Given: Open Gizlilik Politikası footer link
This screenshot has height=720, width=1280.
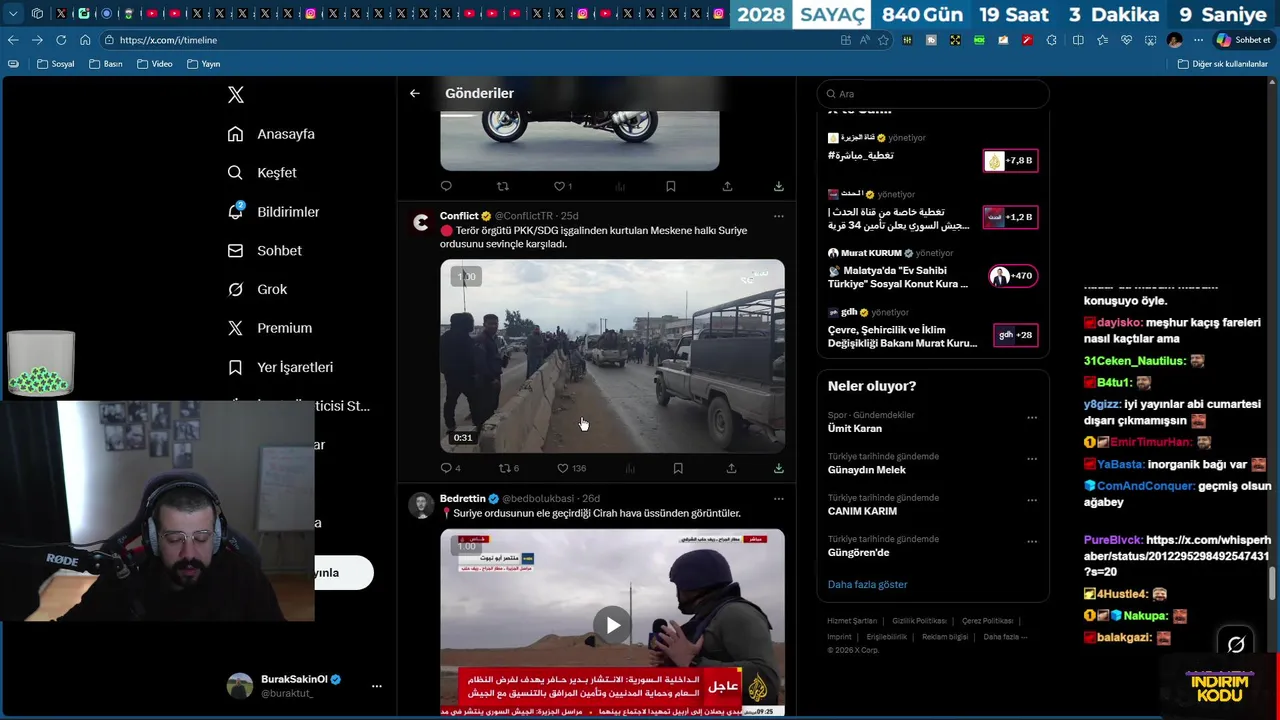Looking at the screenshot, I should pos(919,621).
